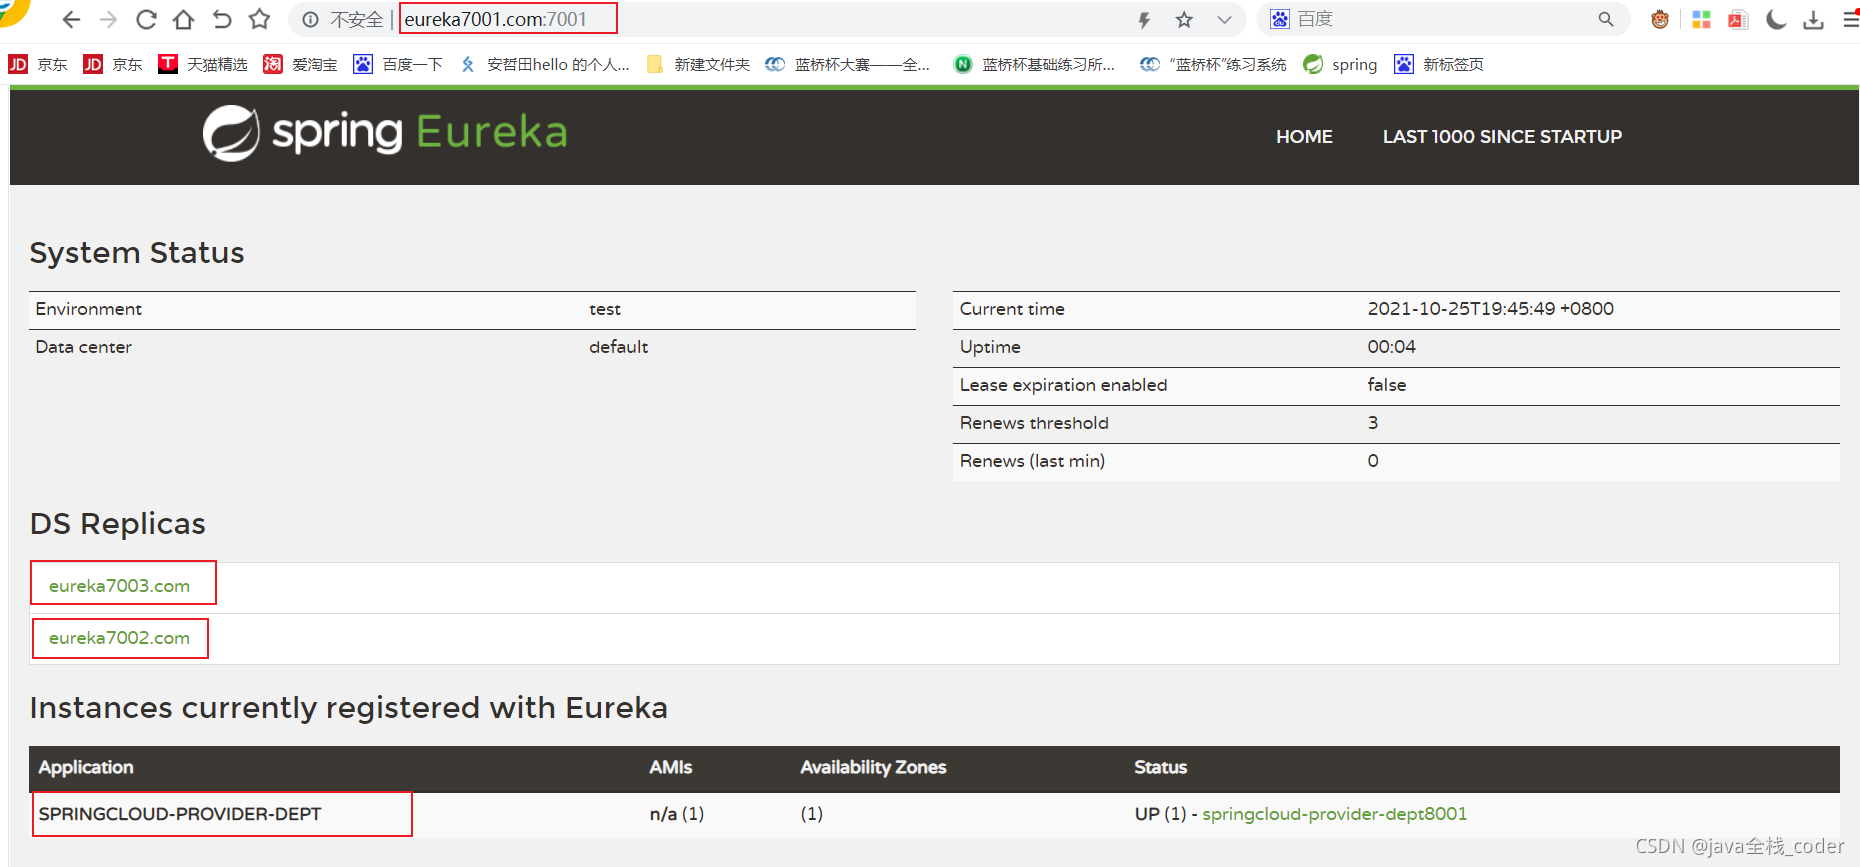Open the "蓝桥杯"练习系统 bookmark
The height and width of the screenshot is (867, 1860).
[1213, 64]
